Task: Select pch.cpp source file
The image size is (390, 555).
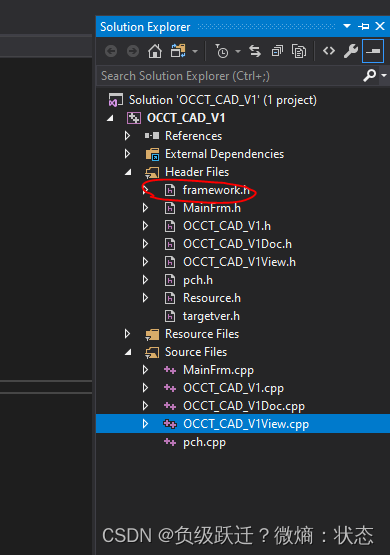Action: 204,442
